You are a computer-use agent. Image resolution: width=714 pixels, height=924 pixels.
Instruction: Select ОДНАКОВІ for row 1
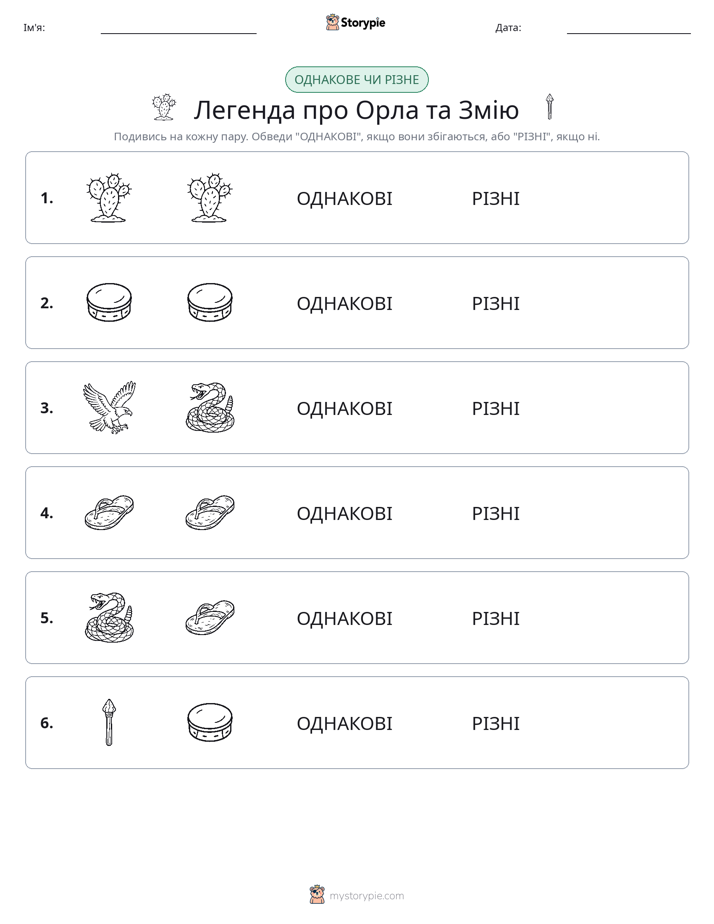(x=344, y=199)
